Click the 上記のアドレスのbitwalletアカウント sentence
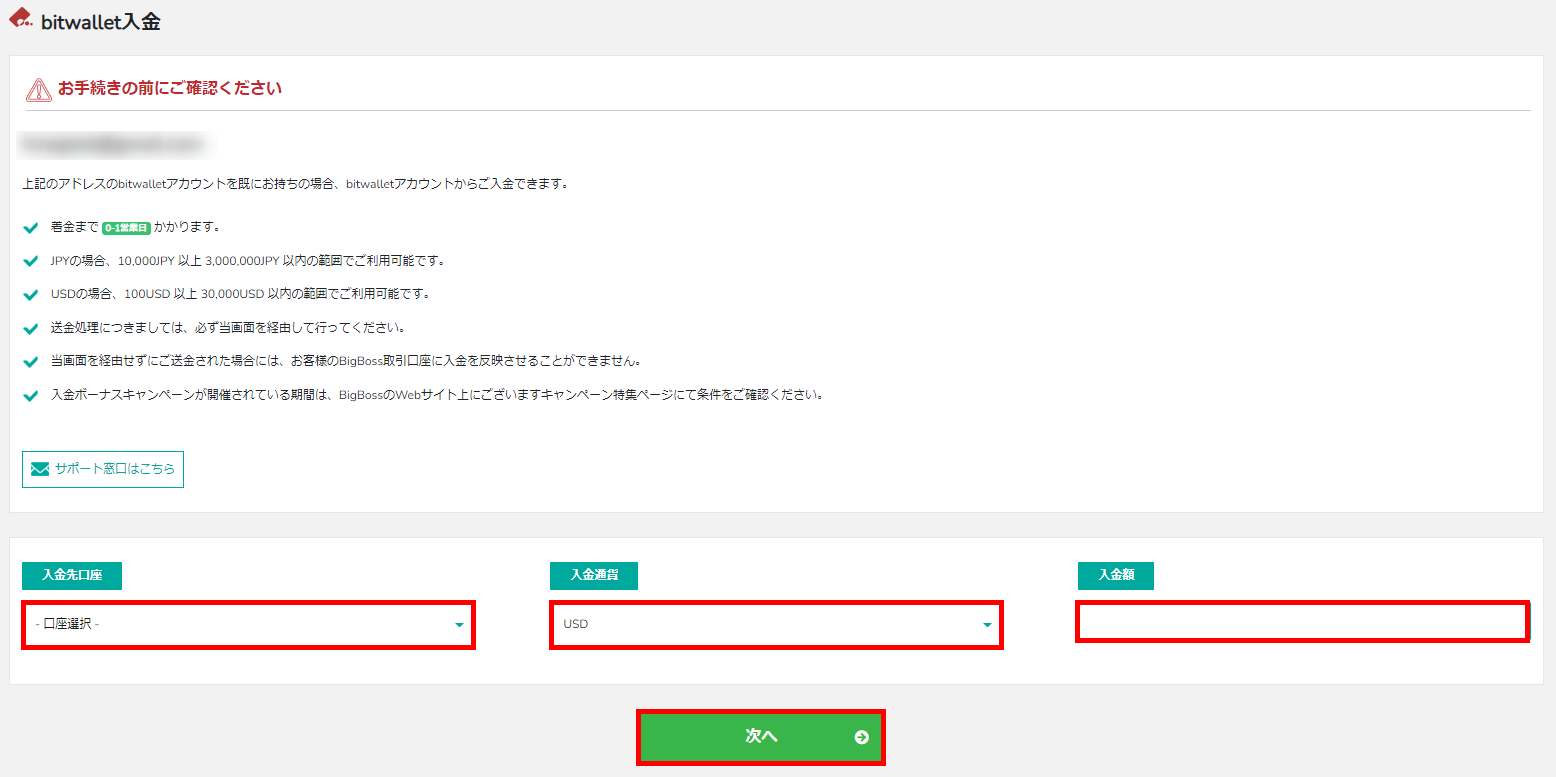 pos(295,185)
